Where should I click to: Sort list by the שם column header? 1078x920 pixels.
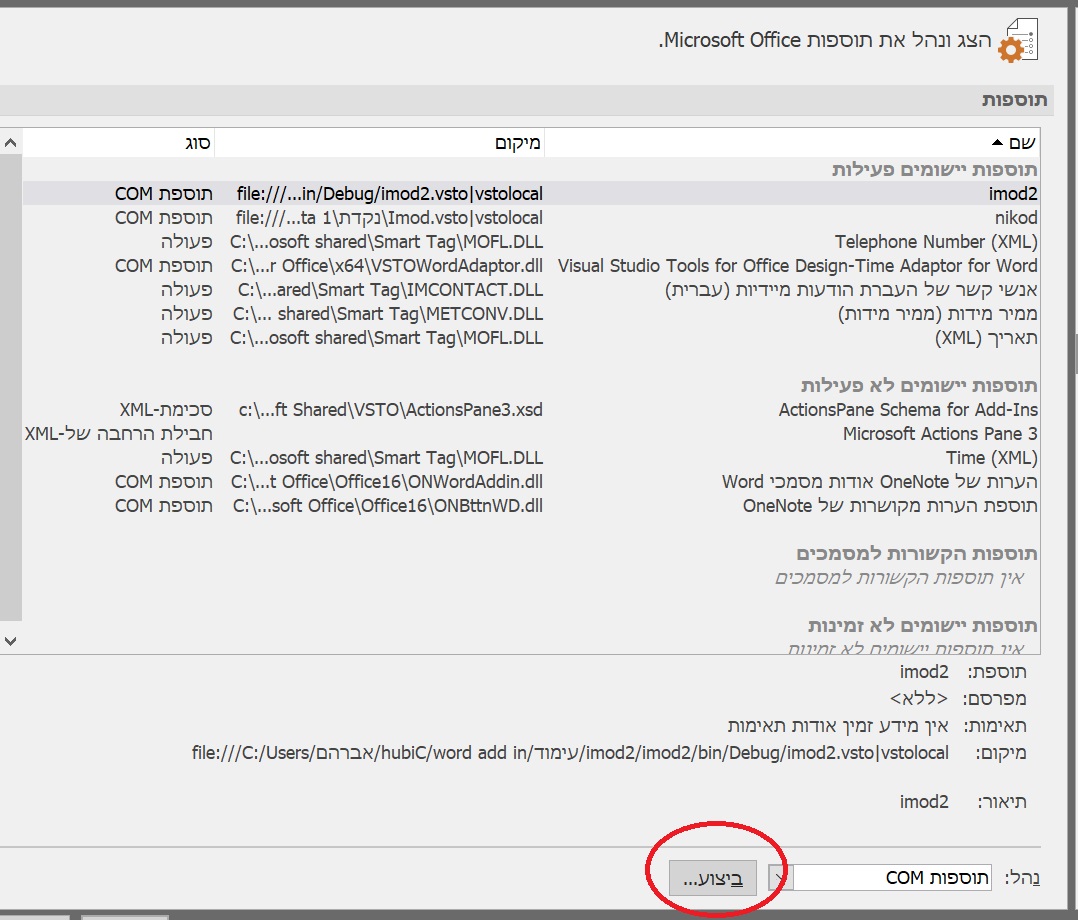click(791, 143)
